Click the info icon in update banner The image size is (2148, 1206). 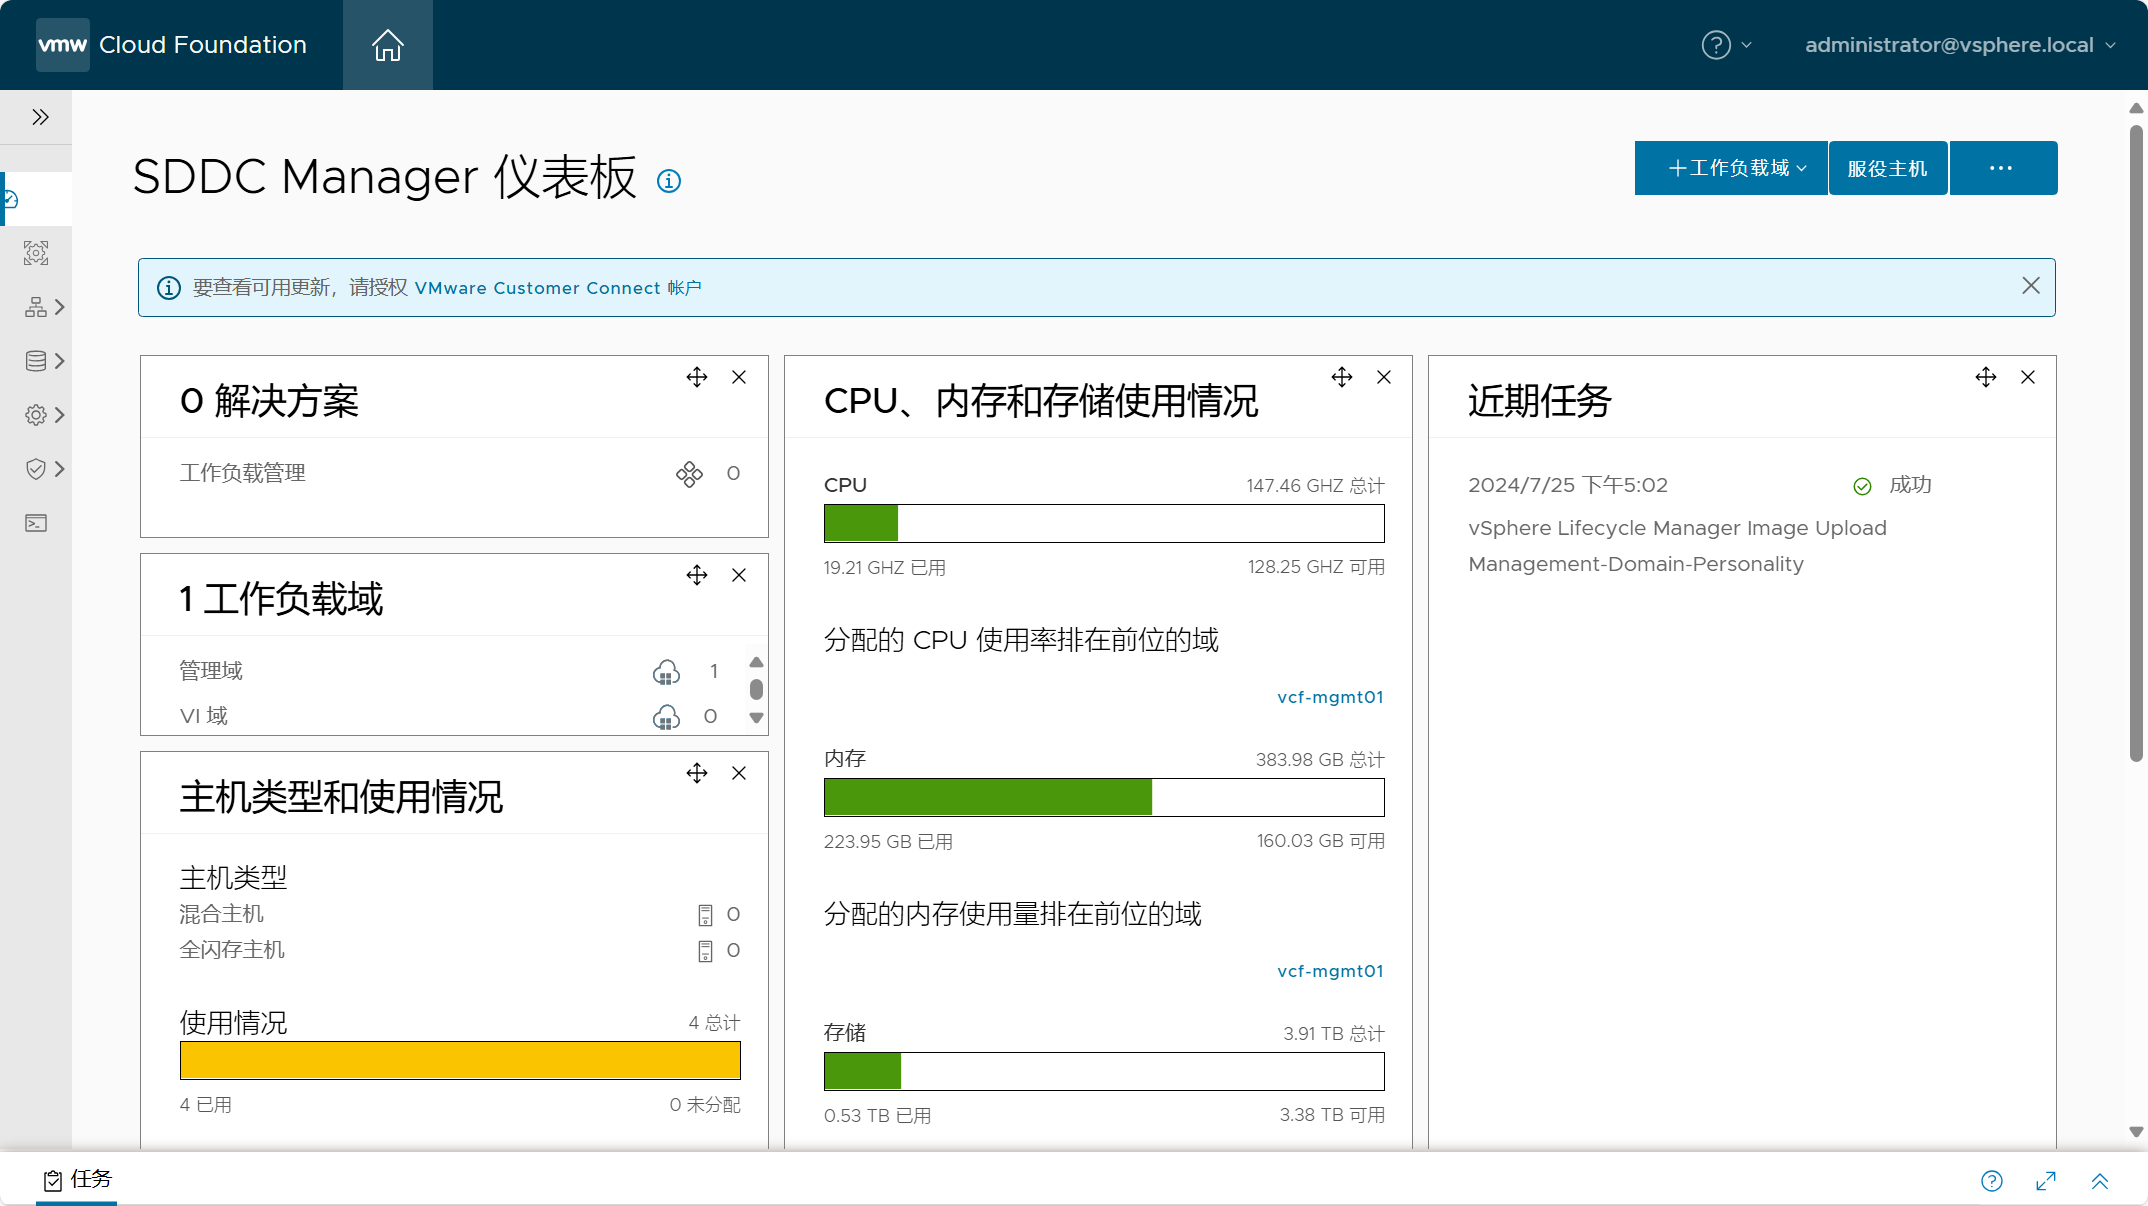[x=169, y=288]
